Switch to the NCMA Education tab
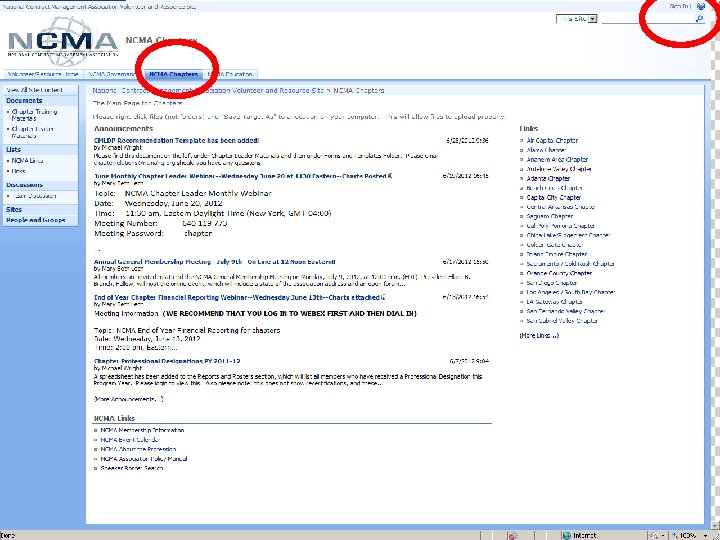720x540 pixels. 230,74
